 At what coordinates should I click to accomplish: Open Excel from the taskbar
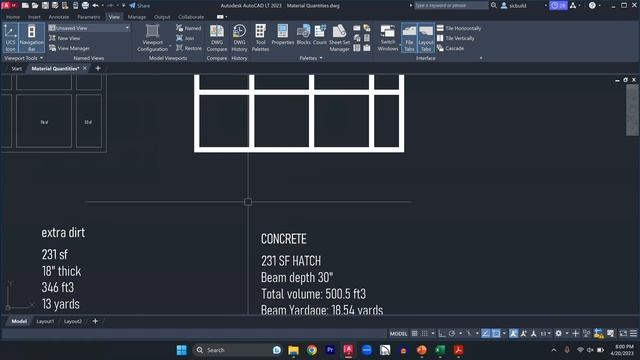coord(440,350)
